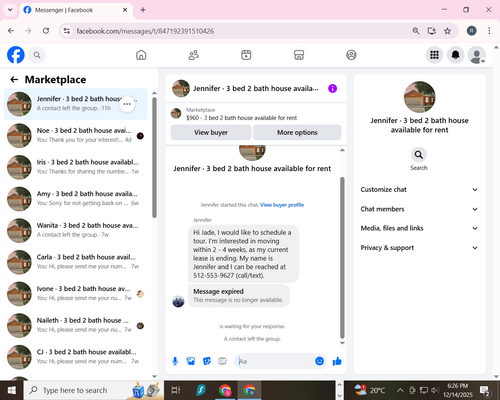Open emoji picker in message box
Screen dimensions: 500x400
tap(319, 361)
